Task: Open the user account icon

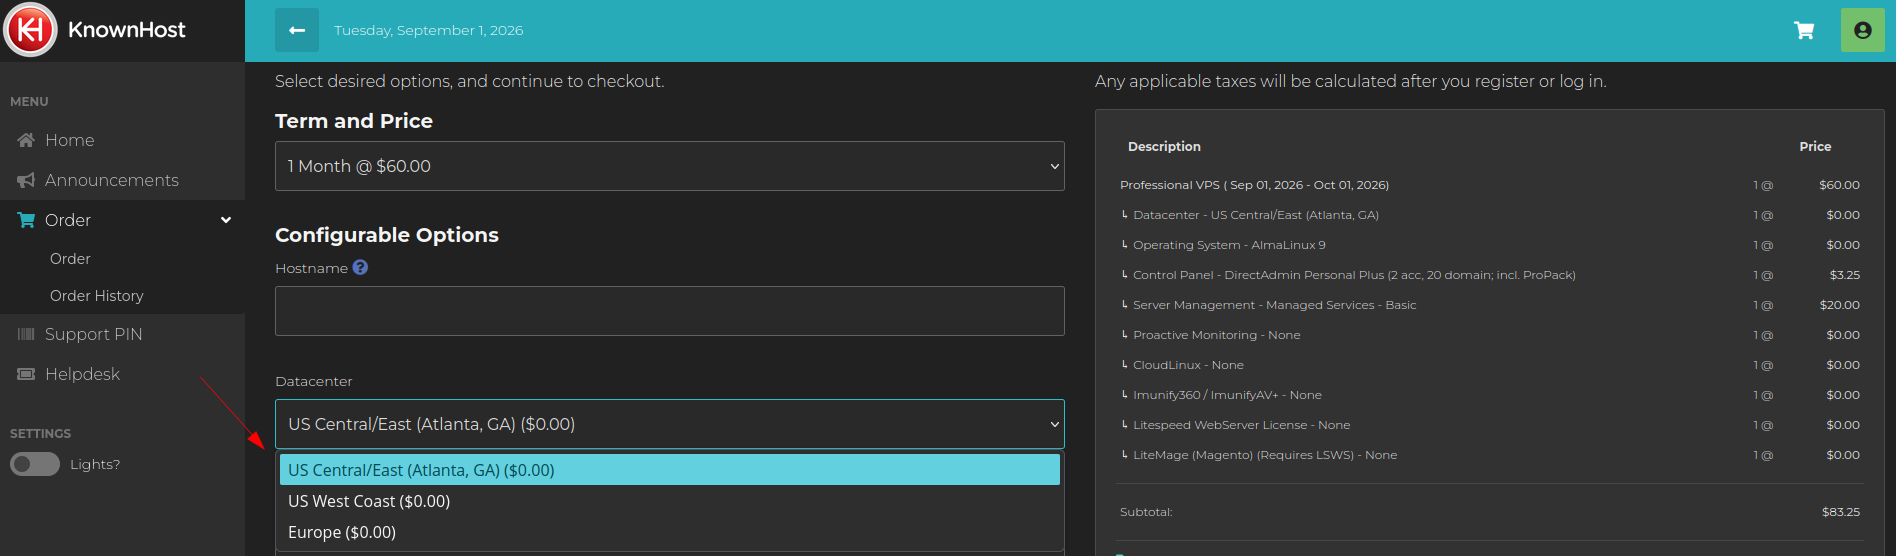Action: pos(1862,30)
